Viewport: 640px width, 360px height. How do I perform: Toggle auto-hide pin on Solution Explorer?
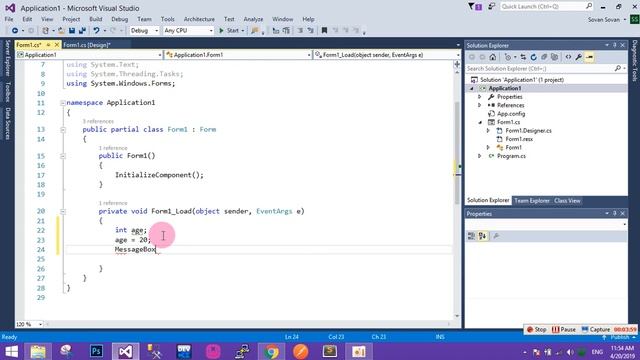coord(615,45)
